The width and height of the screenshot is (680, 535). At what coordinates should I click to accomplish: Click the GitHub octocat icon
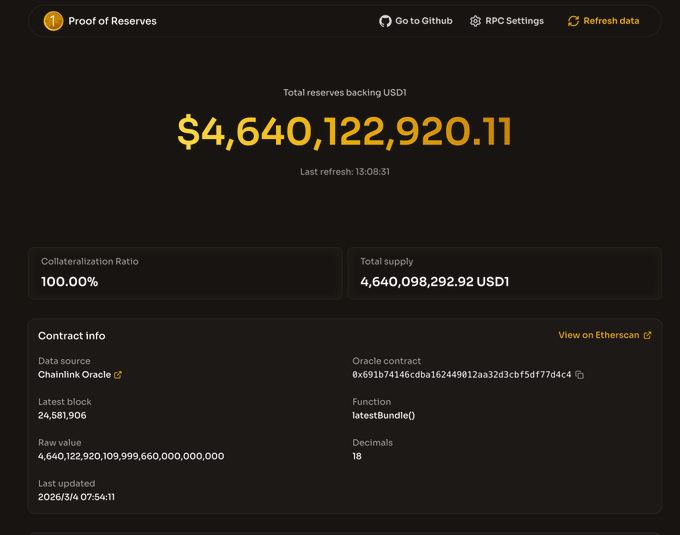pos(385,21)
